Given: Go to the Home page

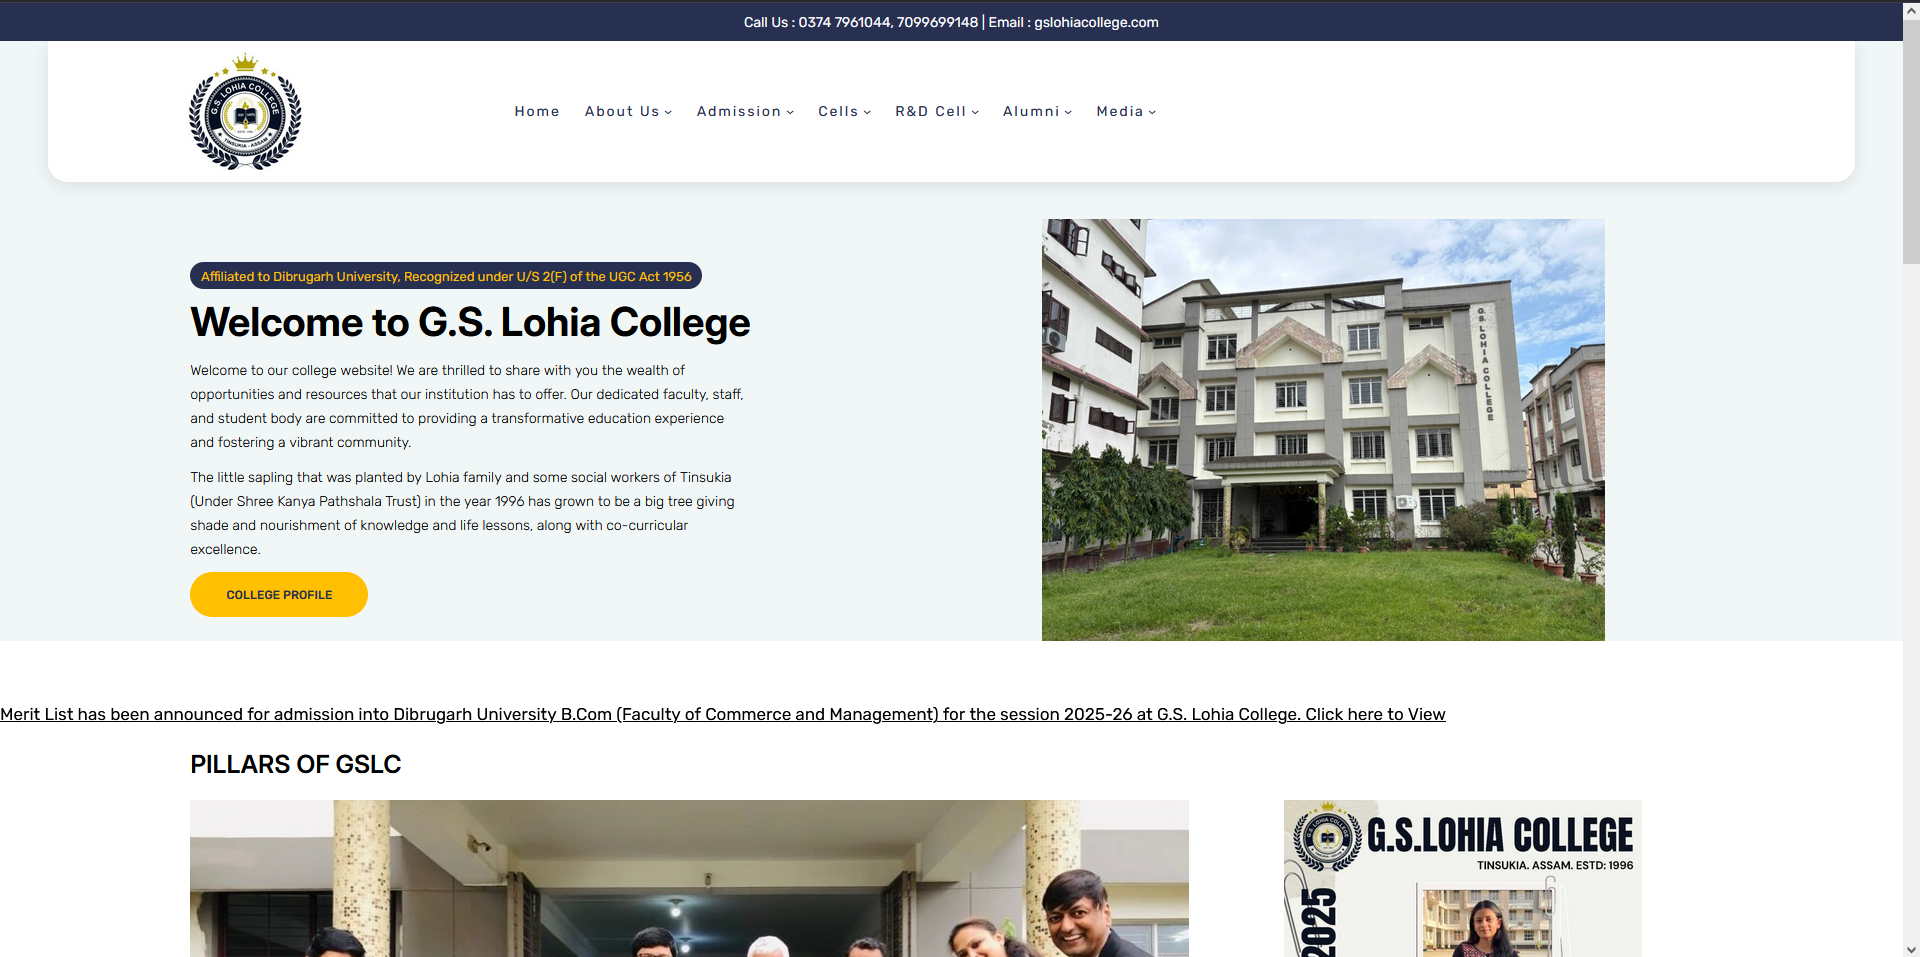Looking at the screenshot, I should pos(537,111).
